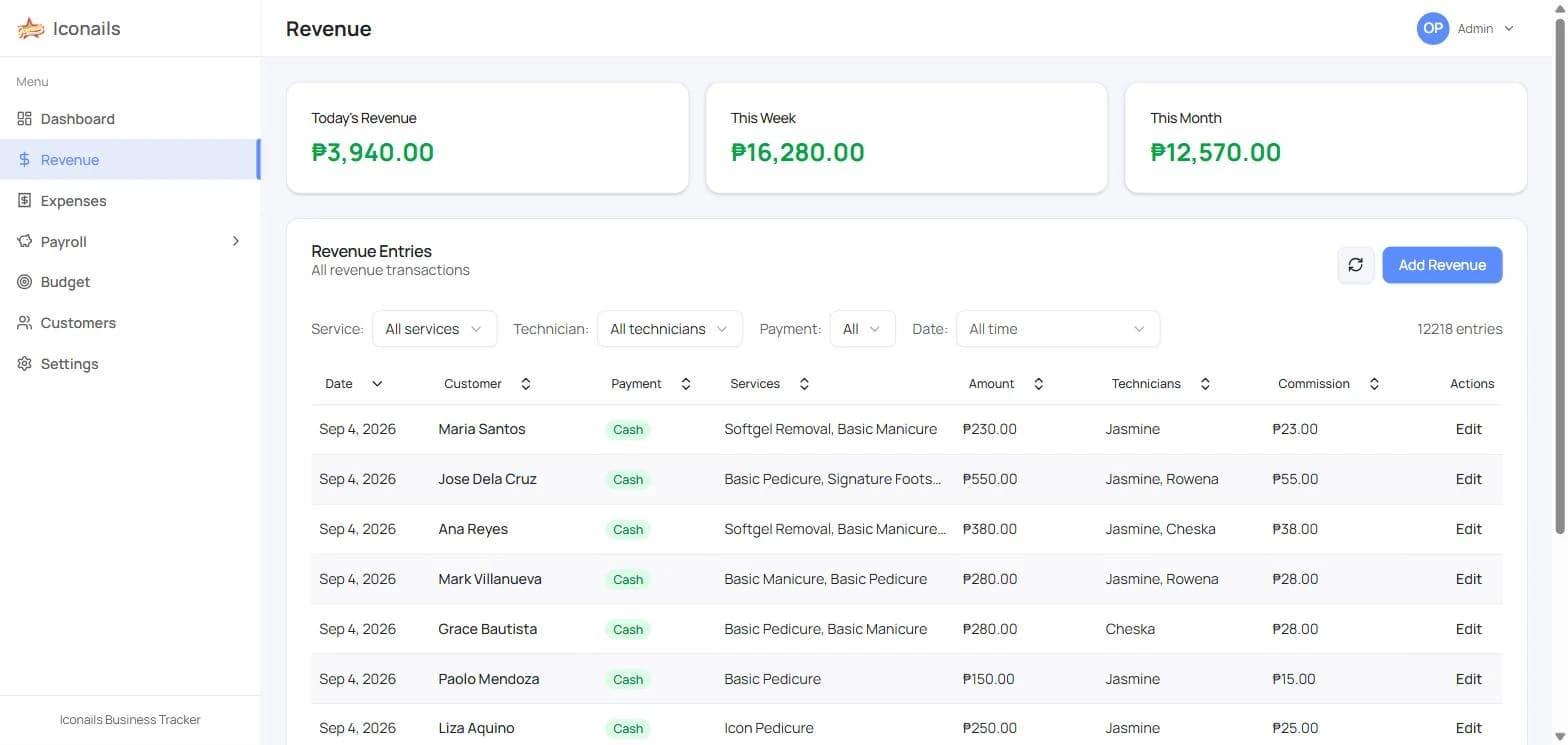Click the Budget target icon
Screen dimensions: 1568x745
click(25, 282)
